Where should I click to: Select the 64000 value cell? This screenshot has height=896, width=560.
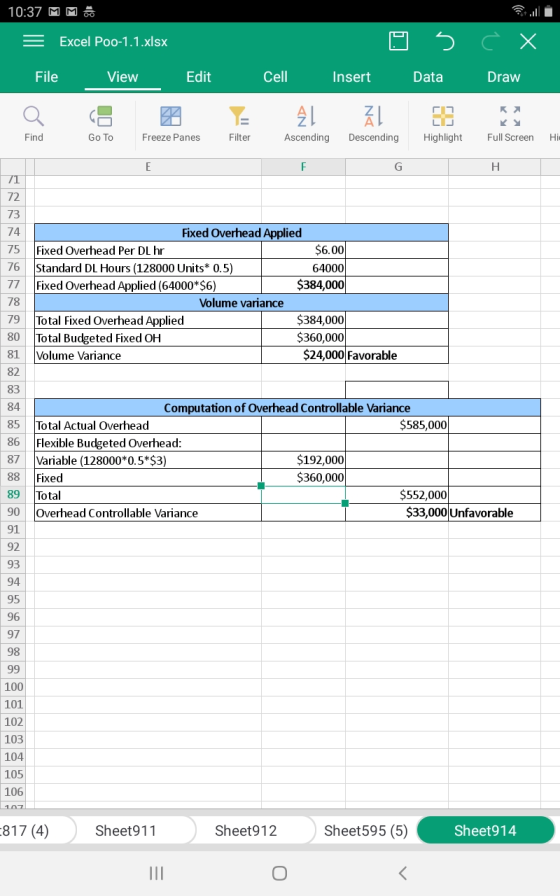coord(303,268)
